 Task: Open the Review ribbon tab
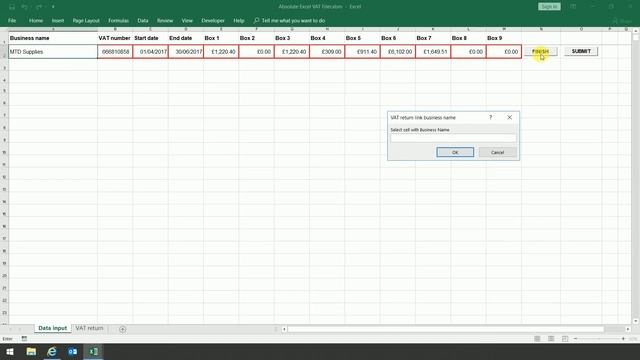(165, 20)
